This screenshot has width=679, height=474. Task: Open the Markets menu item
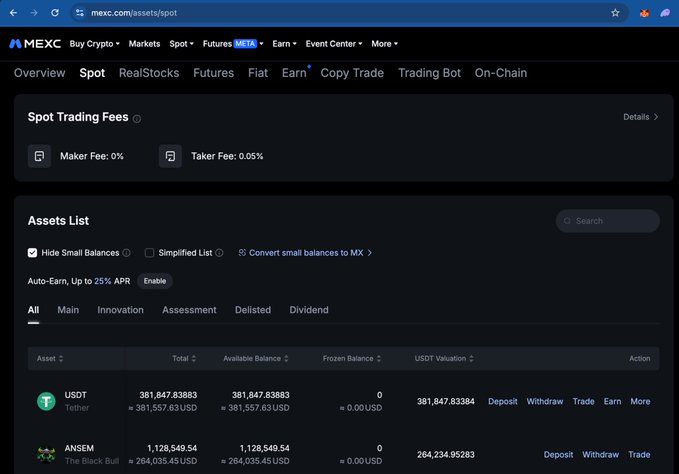coord(144,44)
